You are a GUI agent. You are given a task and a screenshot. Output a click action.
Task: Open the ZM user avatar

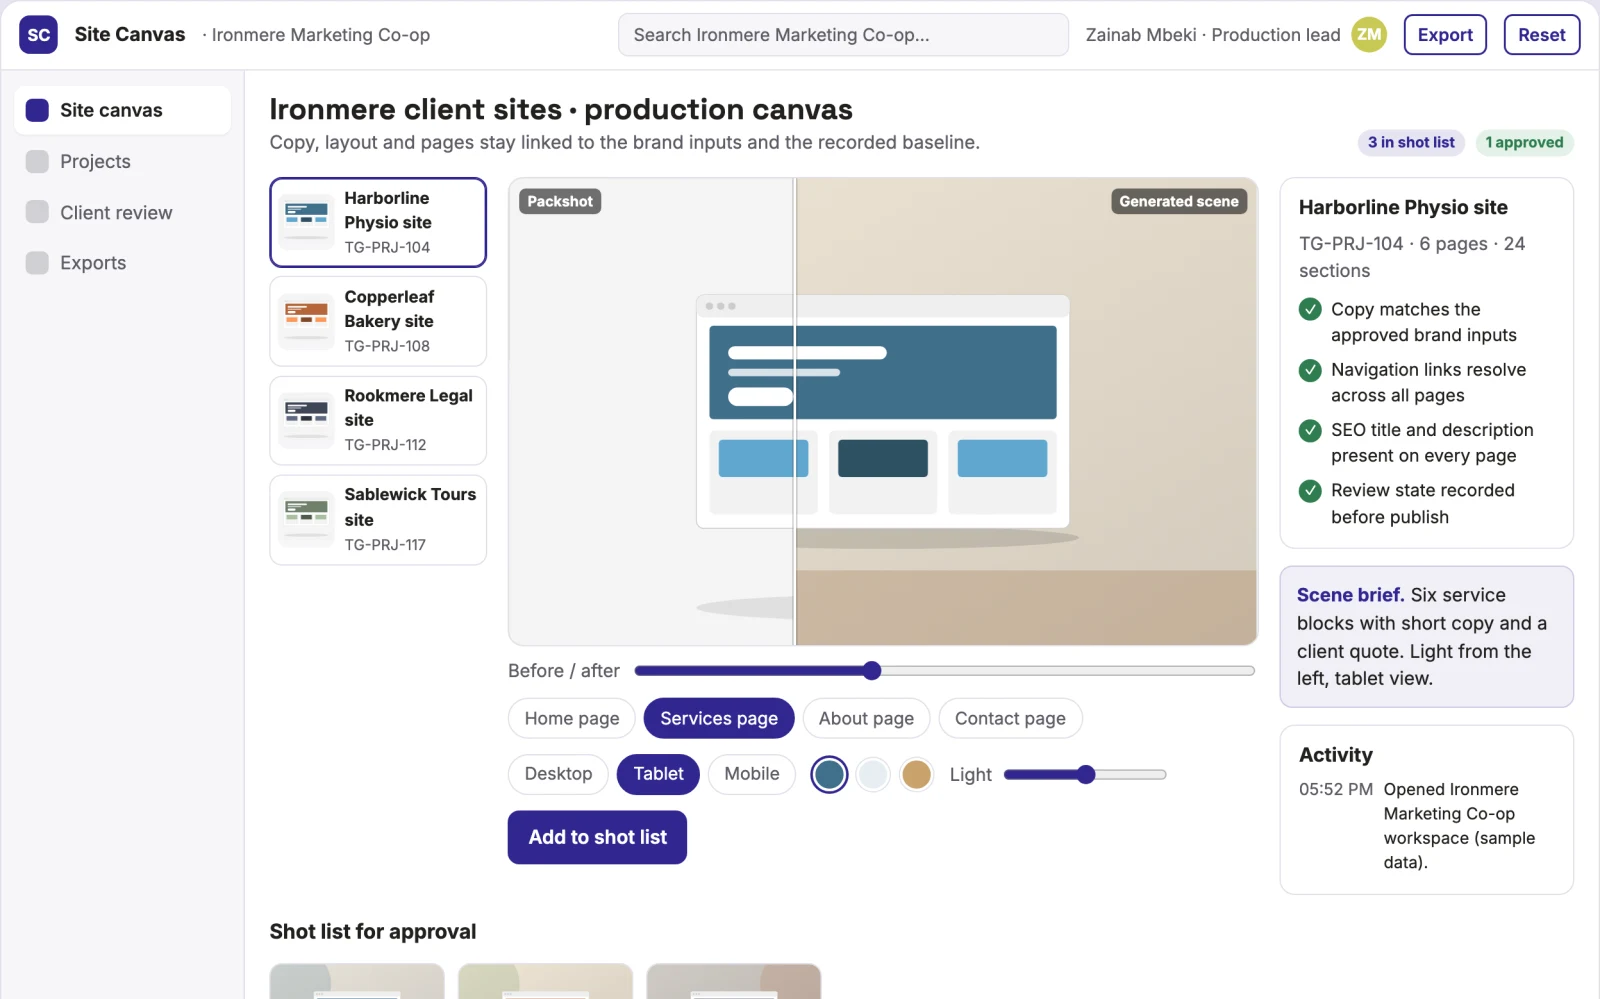pyautogui.click(x=1369, y=35)
